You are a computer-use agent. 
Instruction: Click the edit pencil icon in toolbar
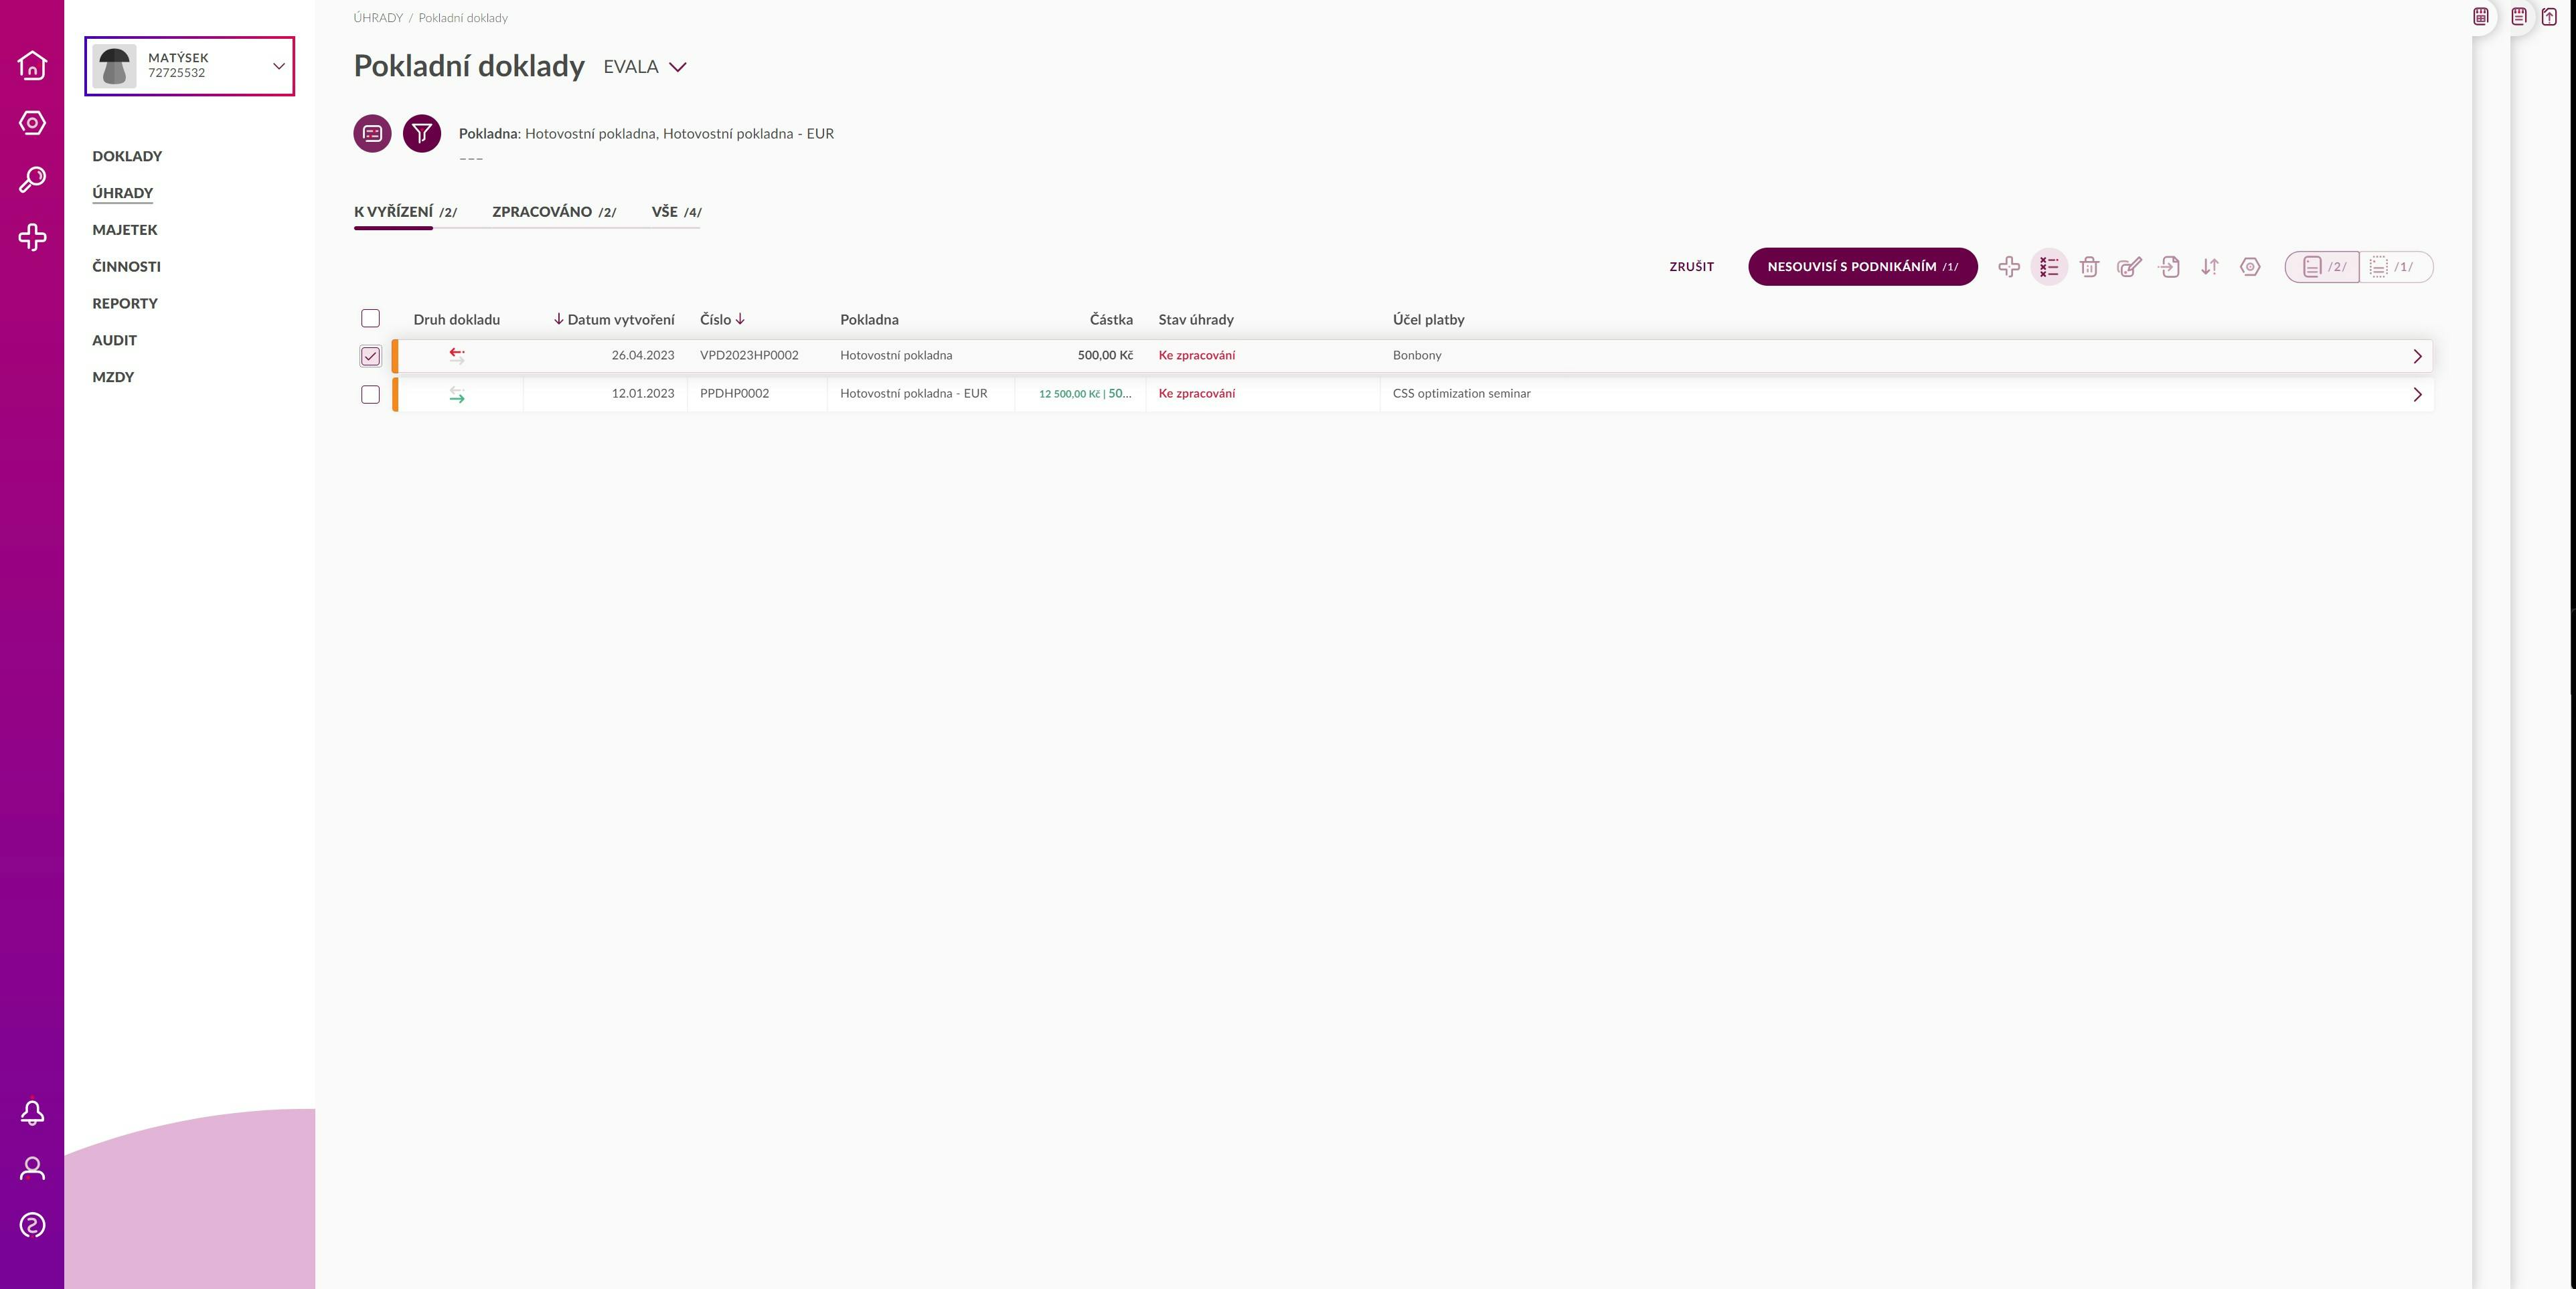click(2129, 267)
